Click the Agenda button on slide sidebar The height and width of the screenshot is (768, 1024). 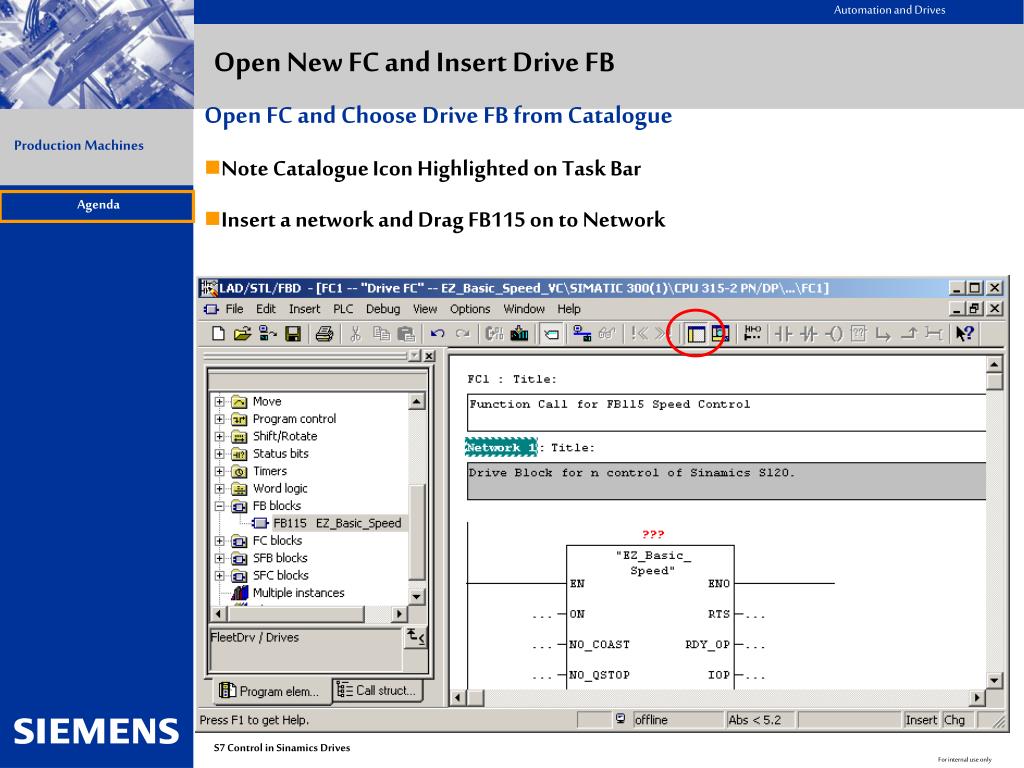coord(97,205)
